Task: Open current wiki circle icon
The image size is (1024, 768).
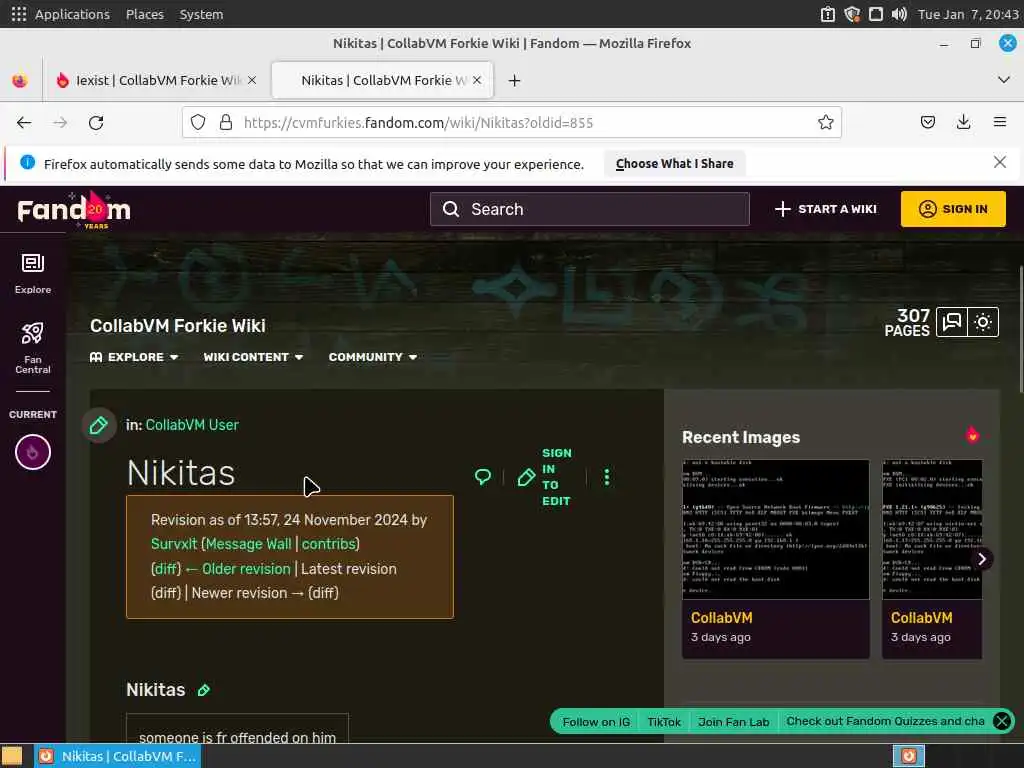Action: (33, 452)
